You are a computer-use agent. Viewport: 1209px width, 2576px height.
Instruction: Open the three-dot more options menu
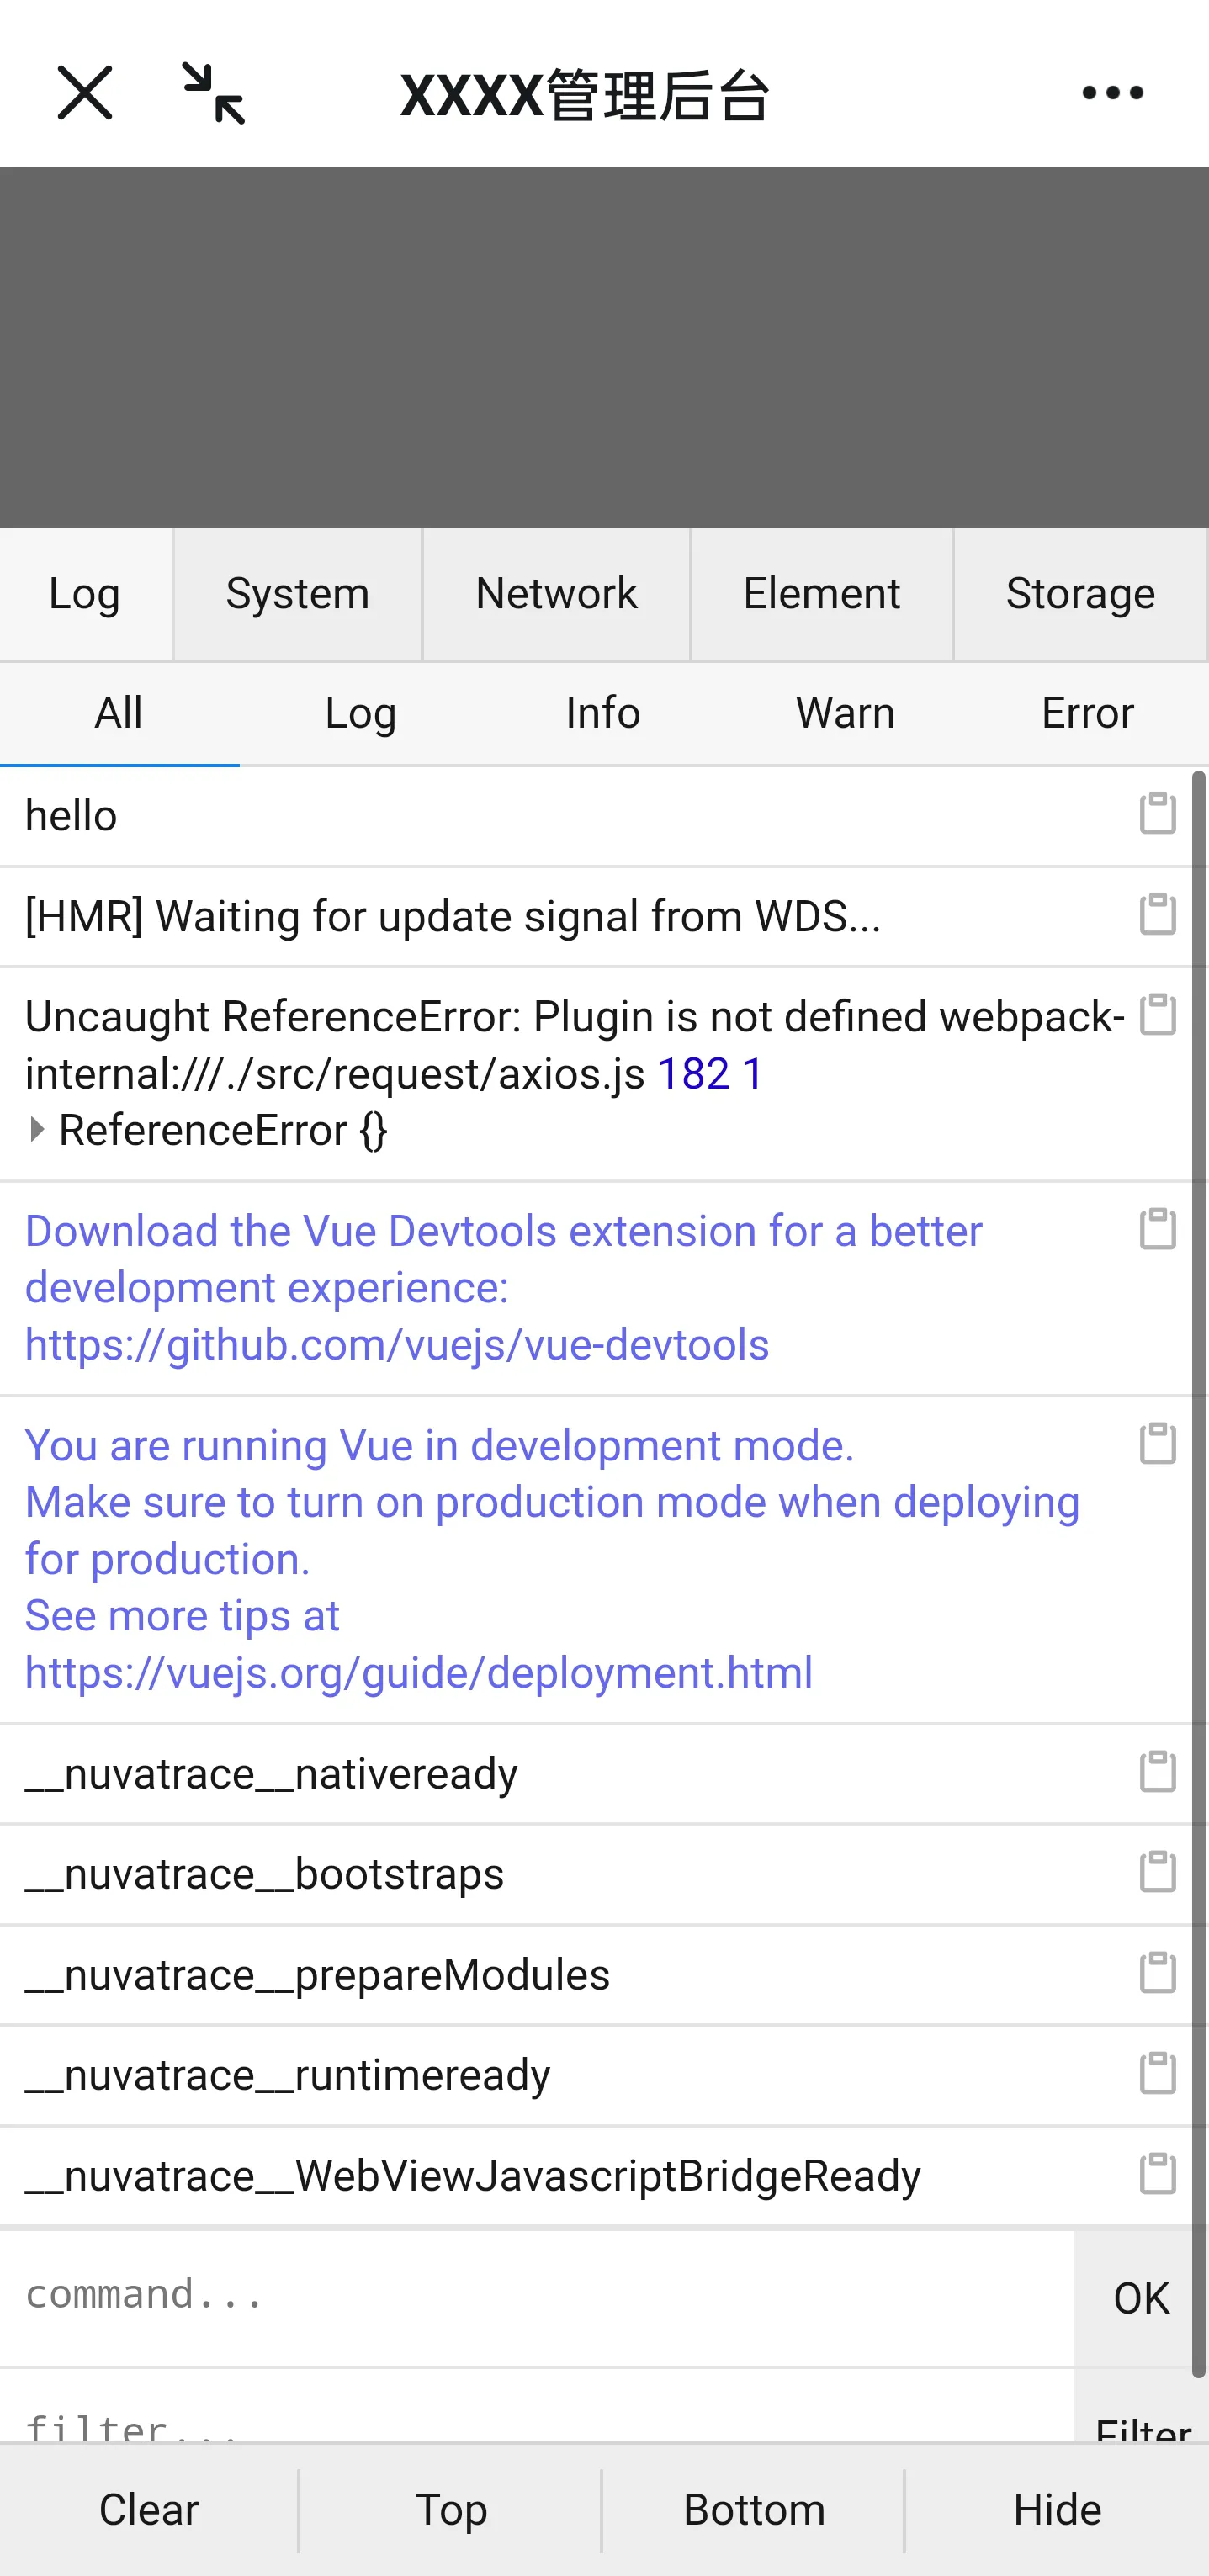point(1112,93)
